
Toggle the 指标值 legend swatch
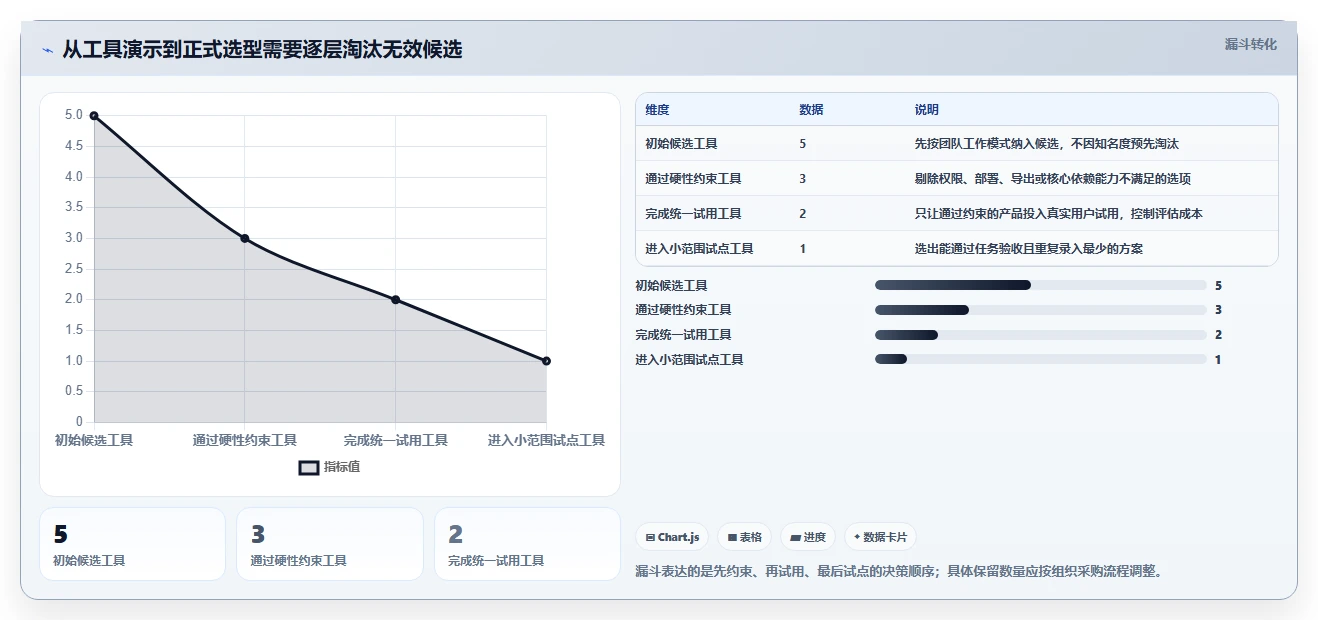click(309, 467)
